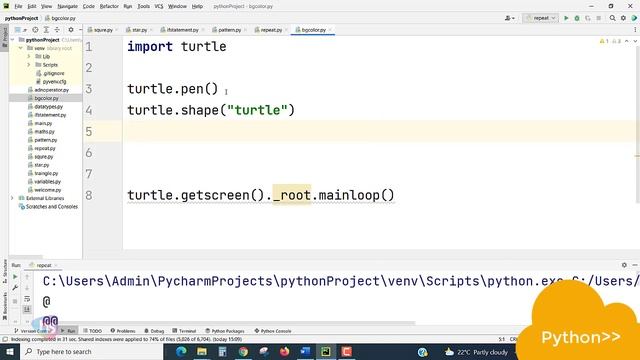640x360 pixels.
Task: Run with coverage from the top toolbar
Action: pyautogui.click(x=588, y=18)
